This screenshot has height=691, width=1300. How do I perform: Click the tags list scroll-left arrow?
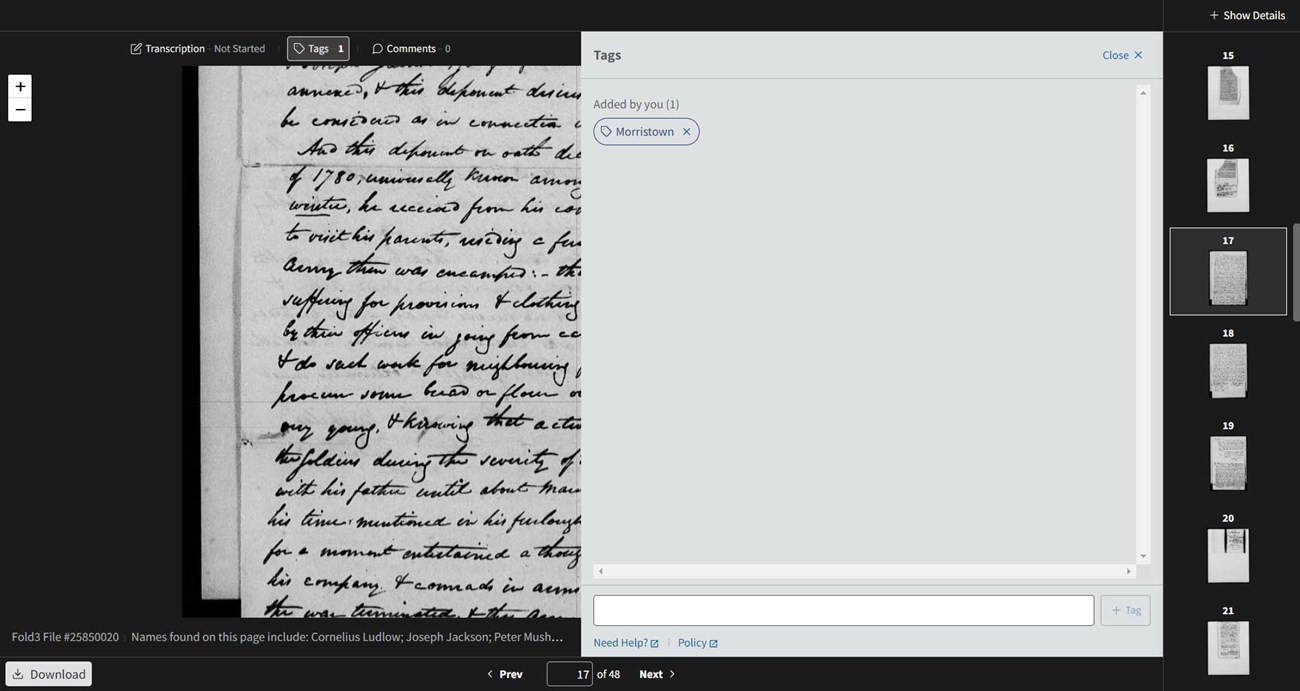[x=600, y=571]
